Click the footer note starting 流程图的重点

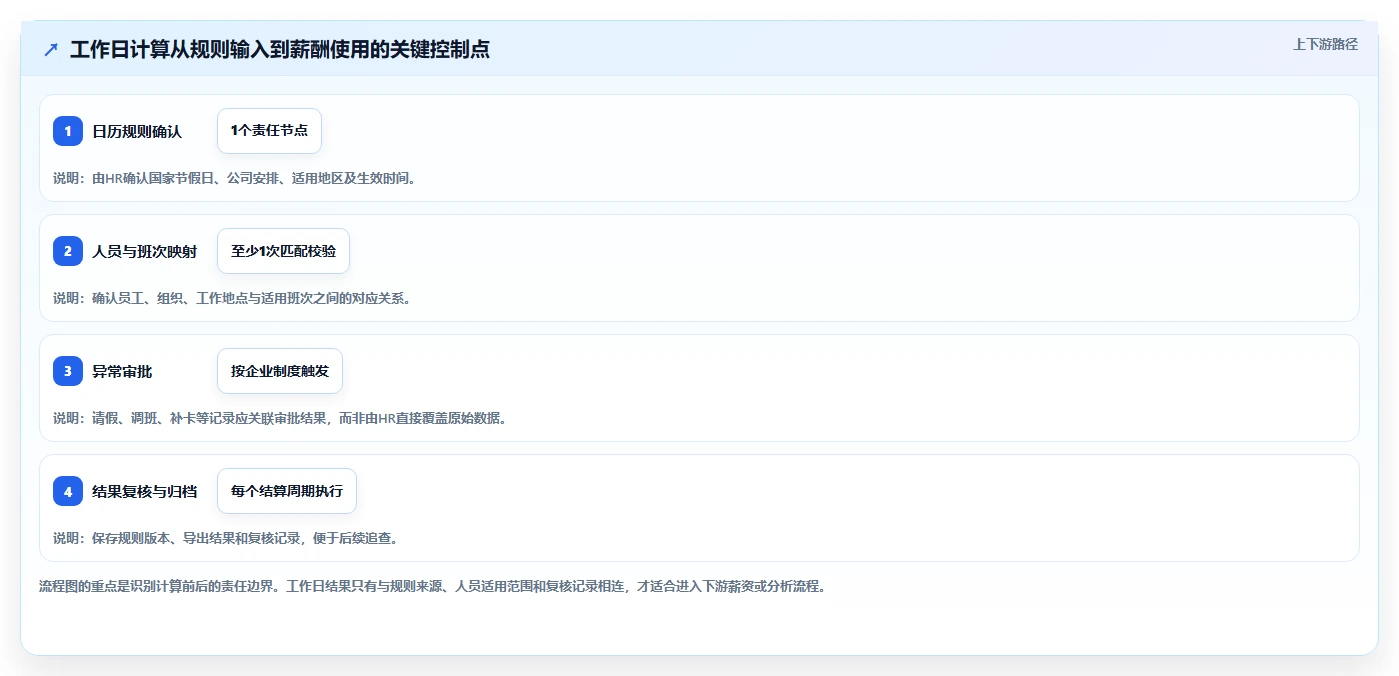click(x=432, y=586)
